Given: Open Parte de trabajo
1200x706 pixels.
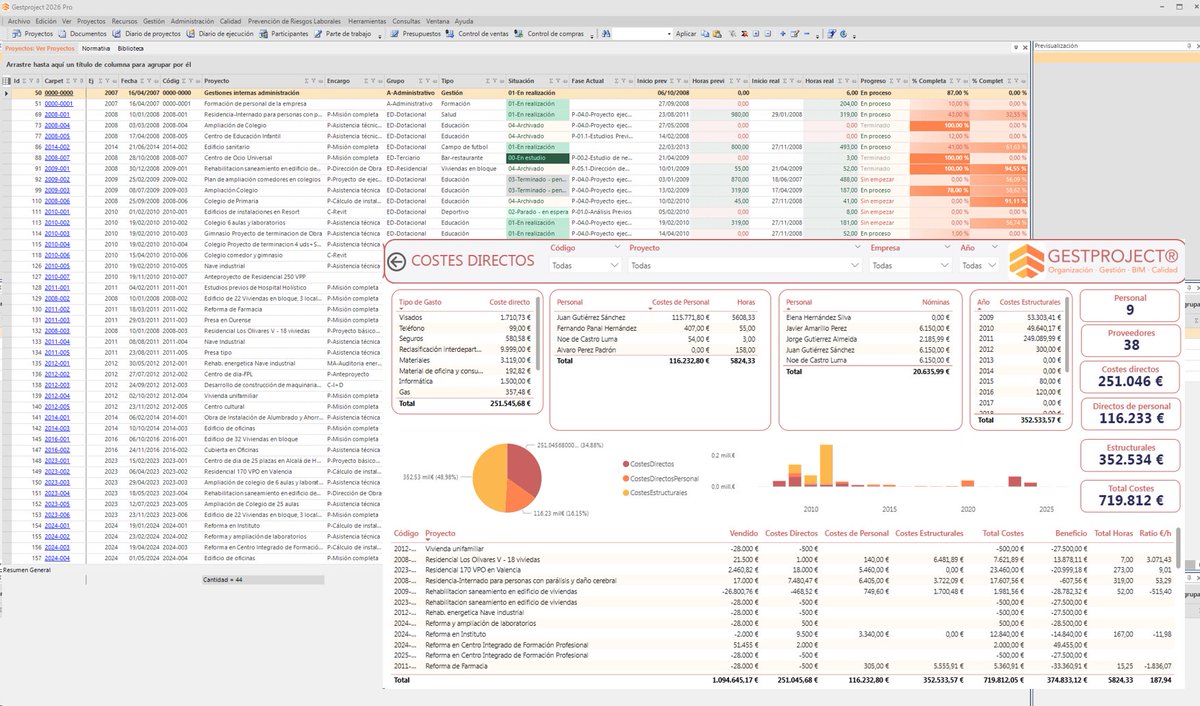Looking at the screenshot, I should click(341, 33).
